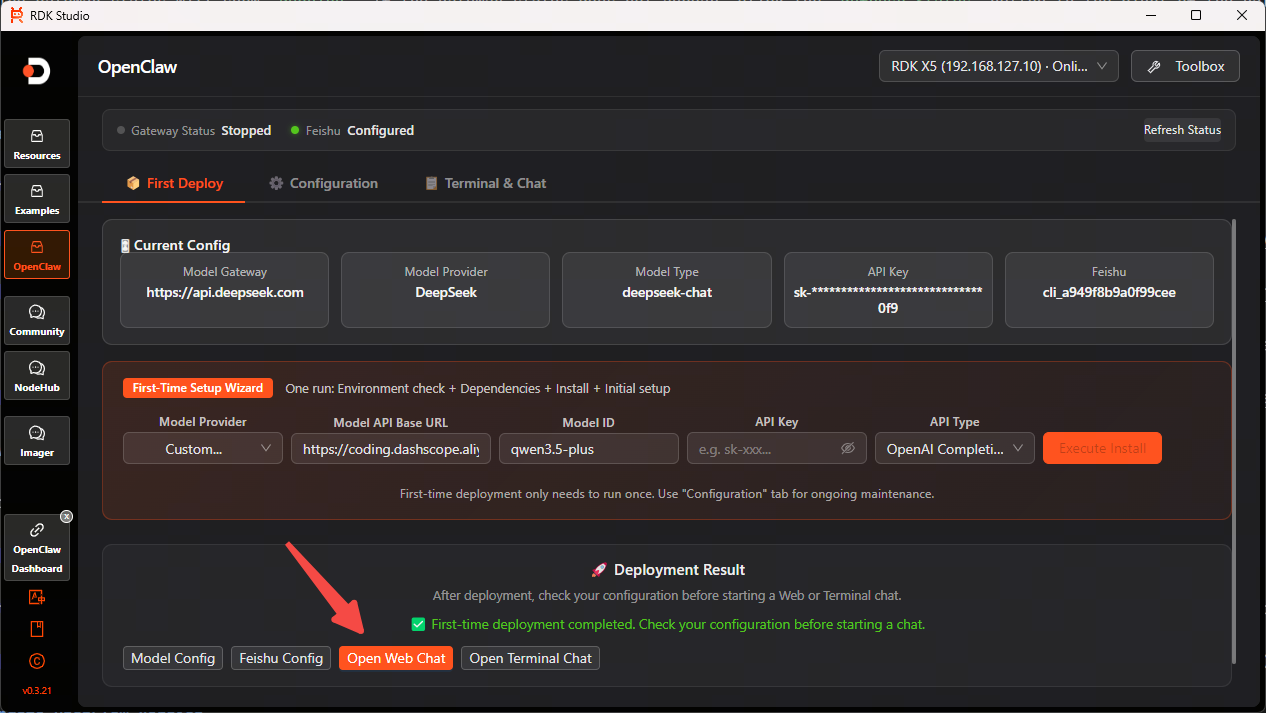Click the Model Gateway card
The width and height of the screenshot is (1266, 713).
tap(225, 290)
